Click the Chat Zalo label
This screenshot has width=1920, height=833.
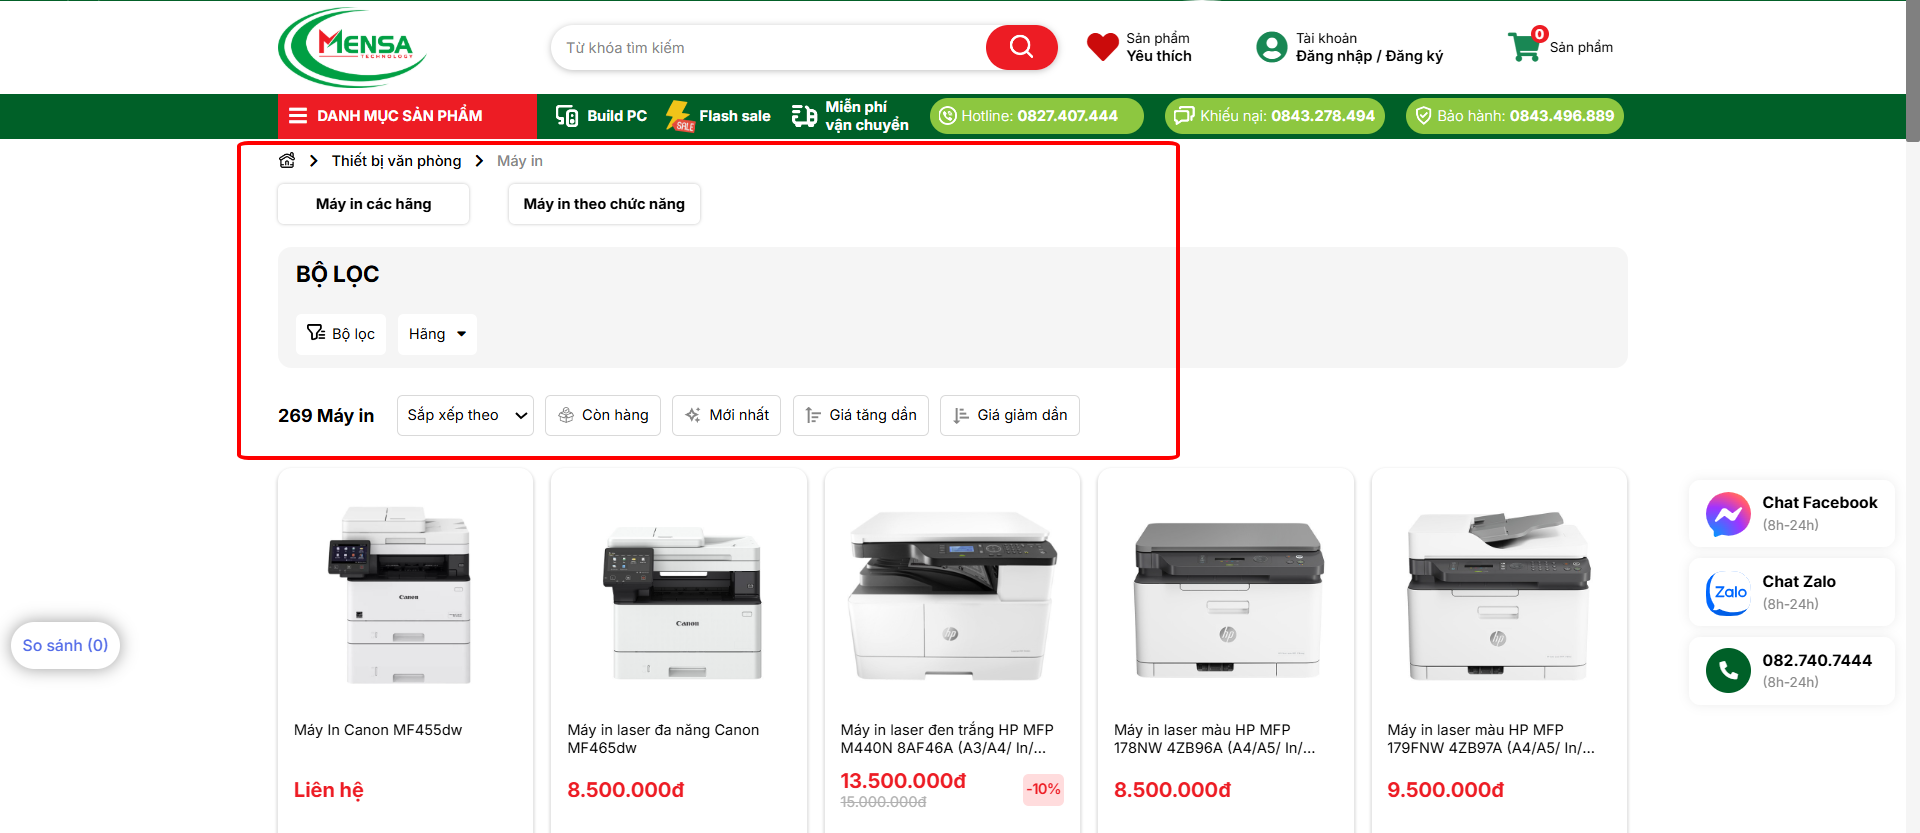pyautogui.click(x=1799, y=582)
